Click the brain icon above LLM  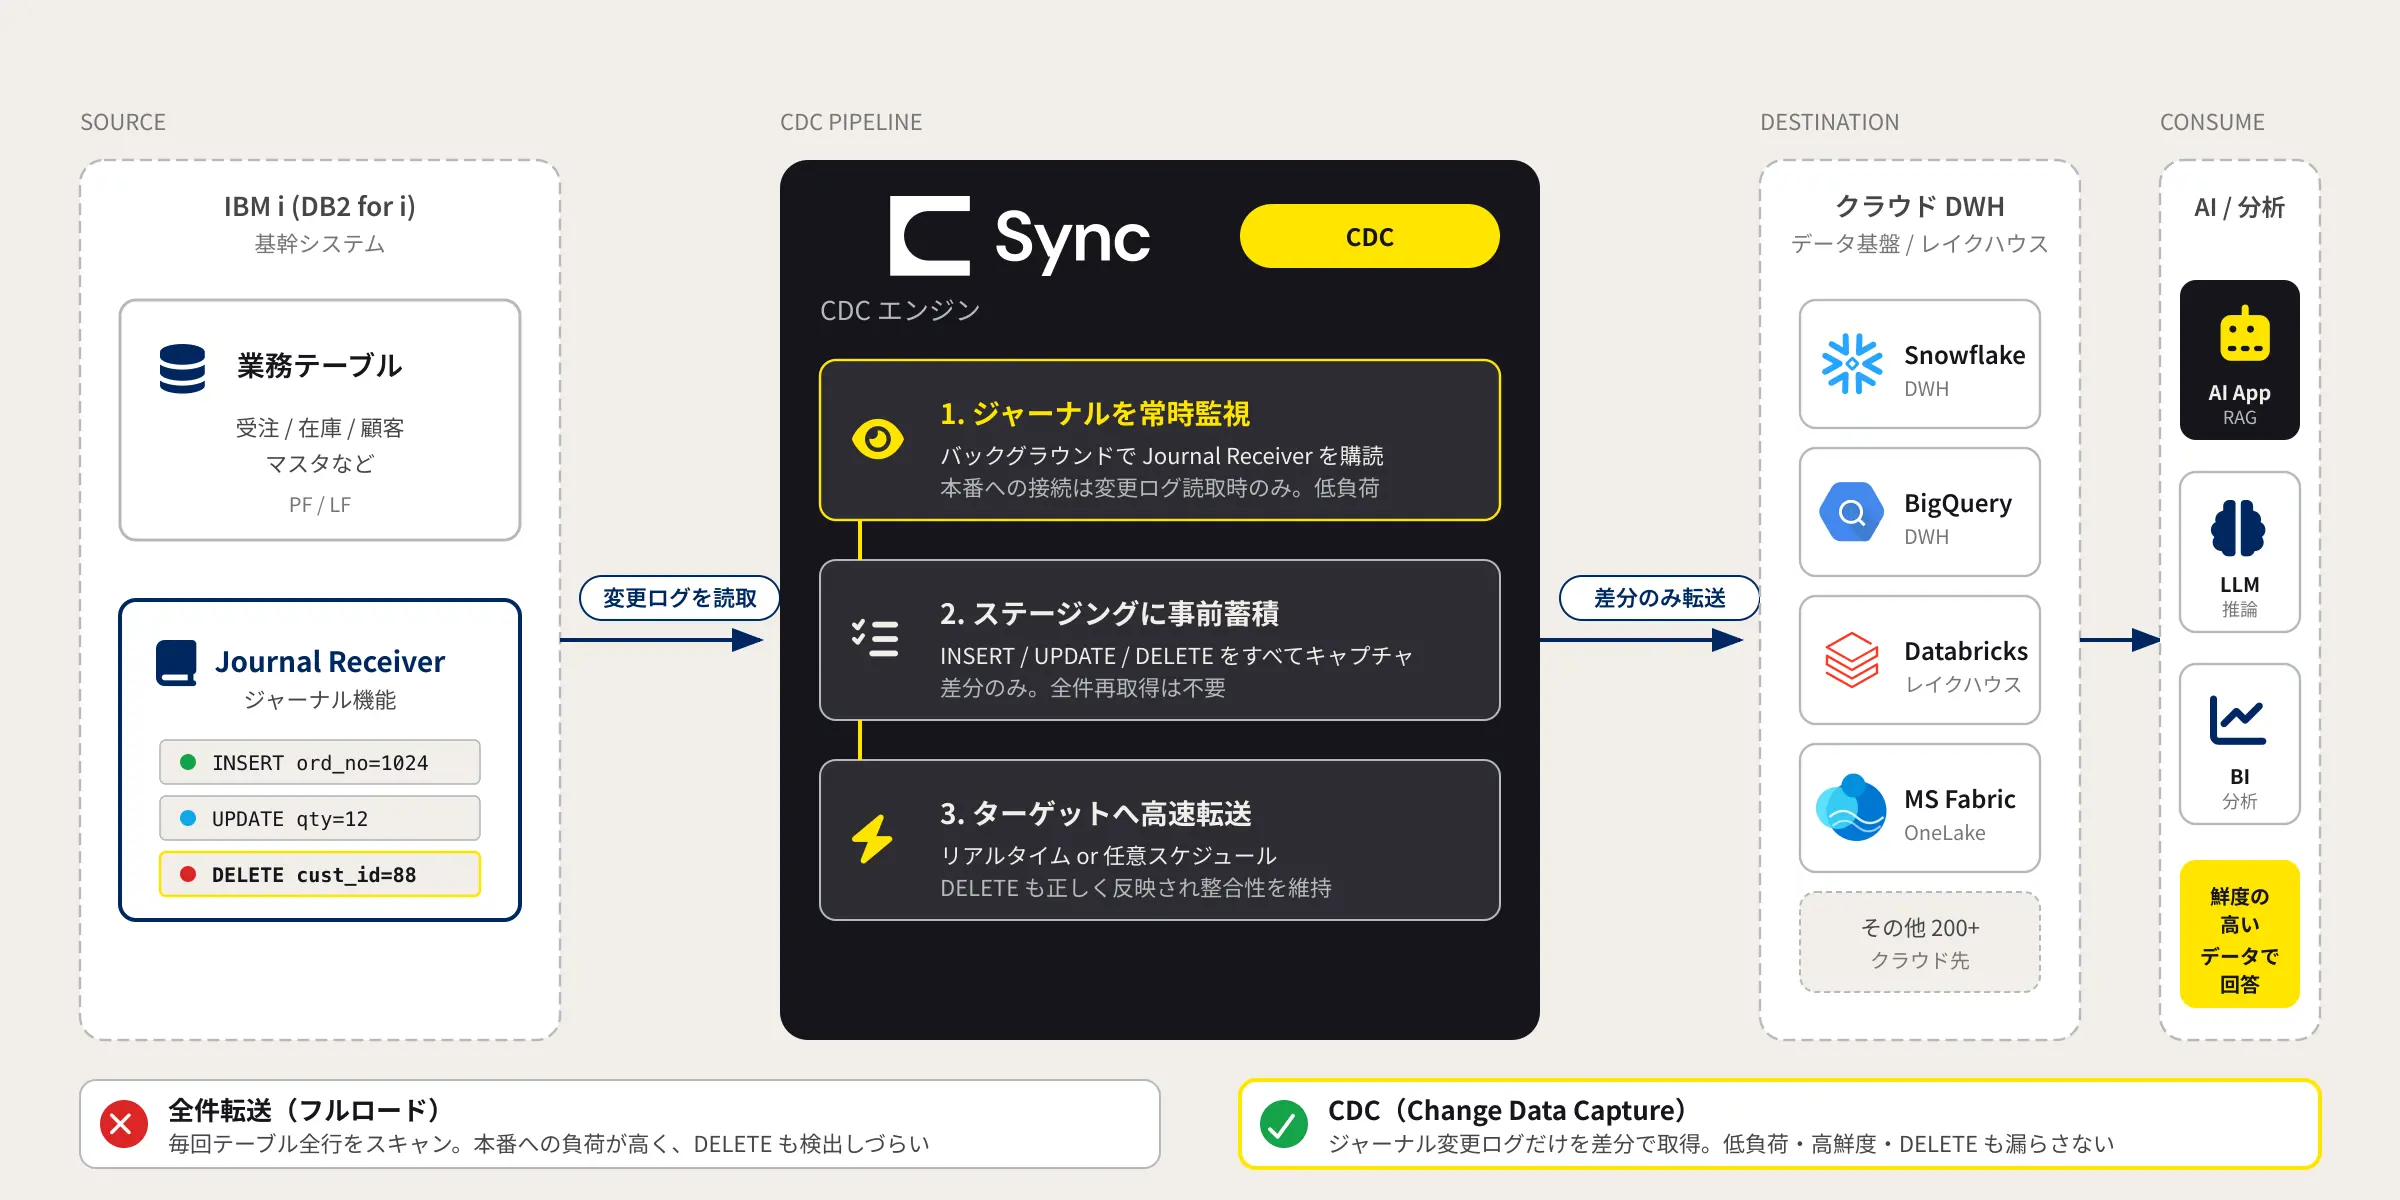2238,527
